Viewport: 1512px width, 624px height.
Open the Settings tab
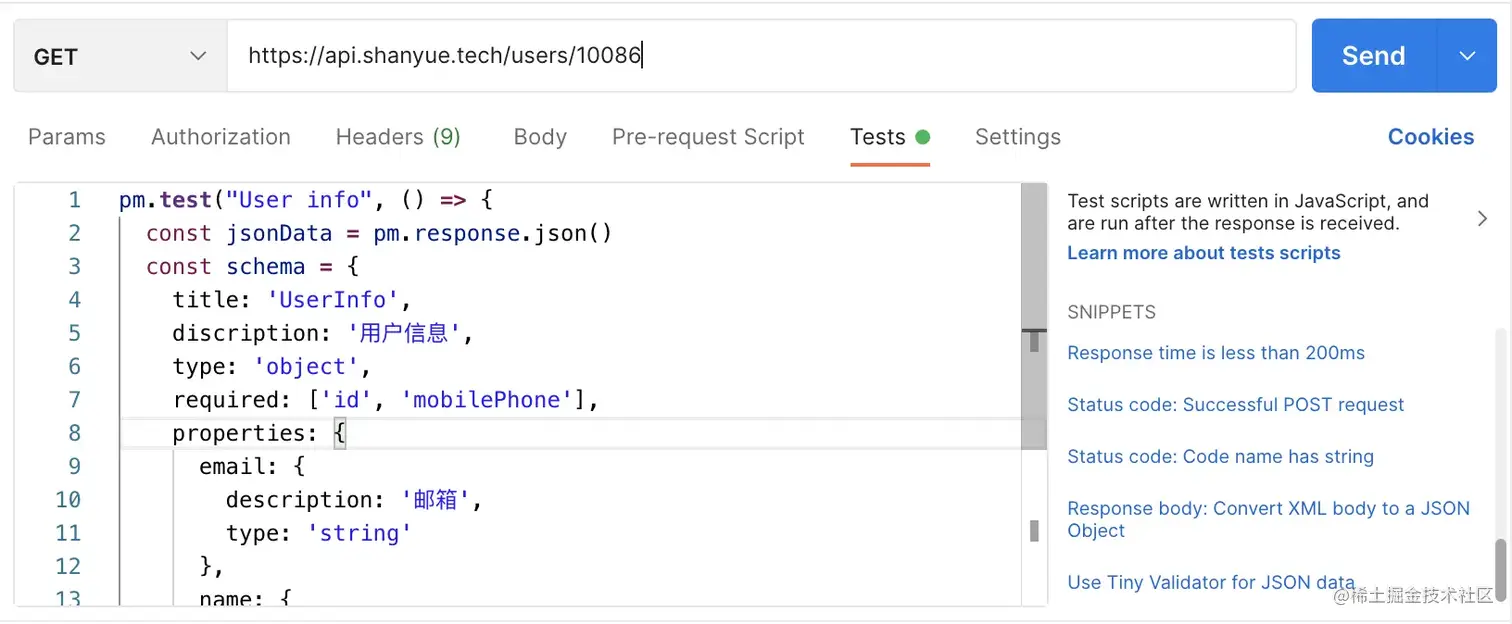[1018, 137]
